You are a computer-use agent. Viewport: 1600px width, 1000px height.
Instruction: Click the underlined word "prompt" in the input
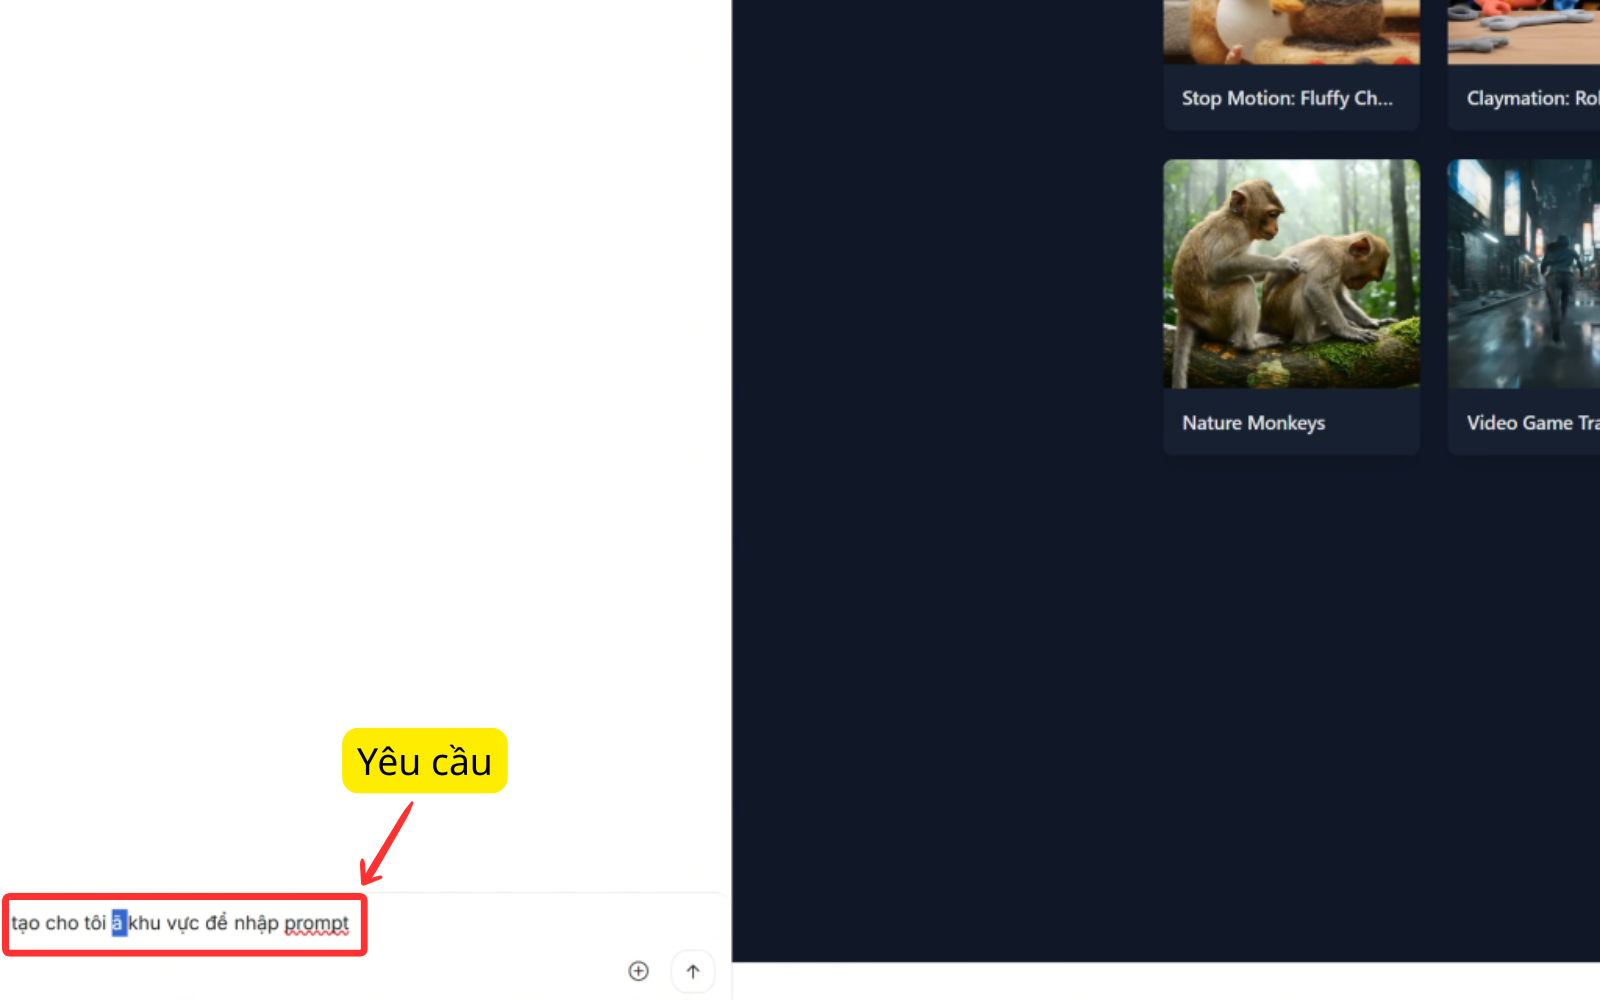[317, 924]
